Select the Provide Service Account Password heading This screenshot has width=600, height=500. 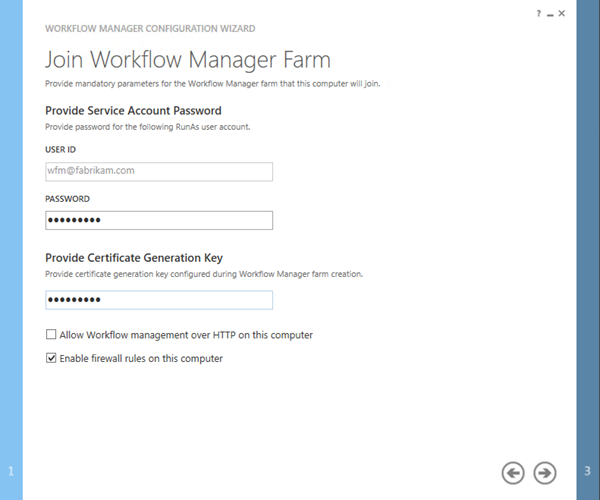coord(133,111)
